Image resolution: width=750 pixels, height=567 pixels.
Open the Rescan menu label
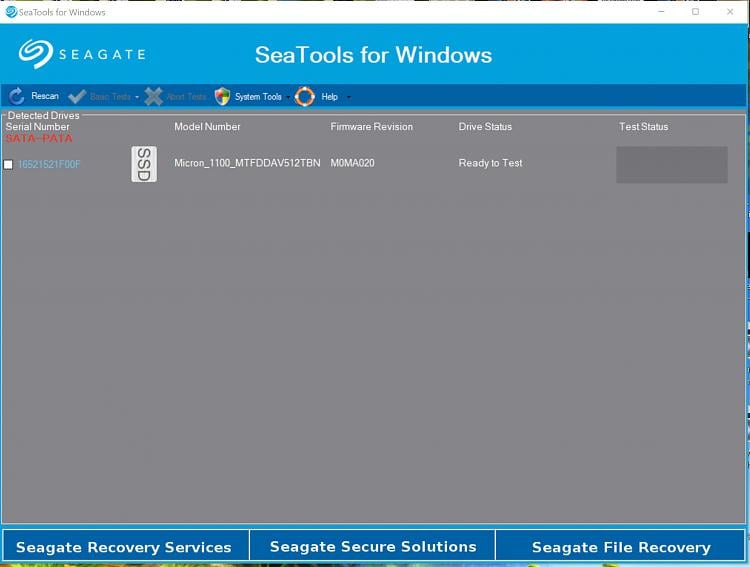tap(45, 96)
